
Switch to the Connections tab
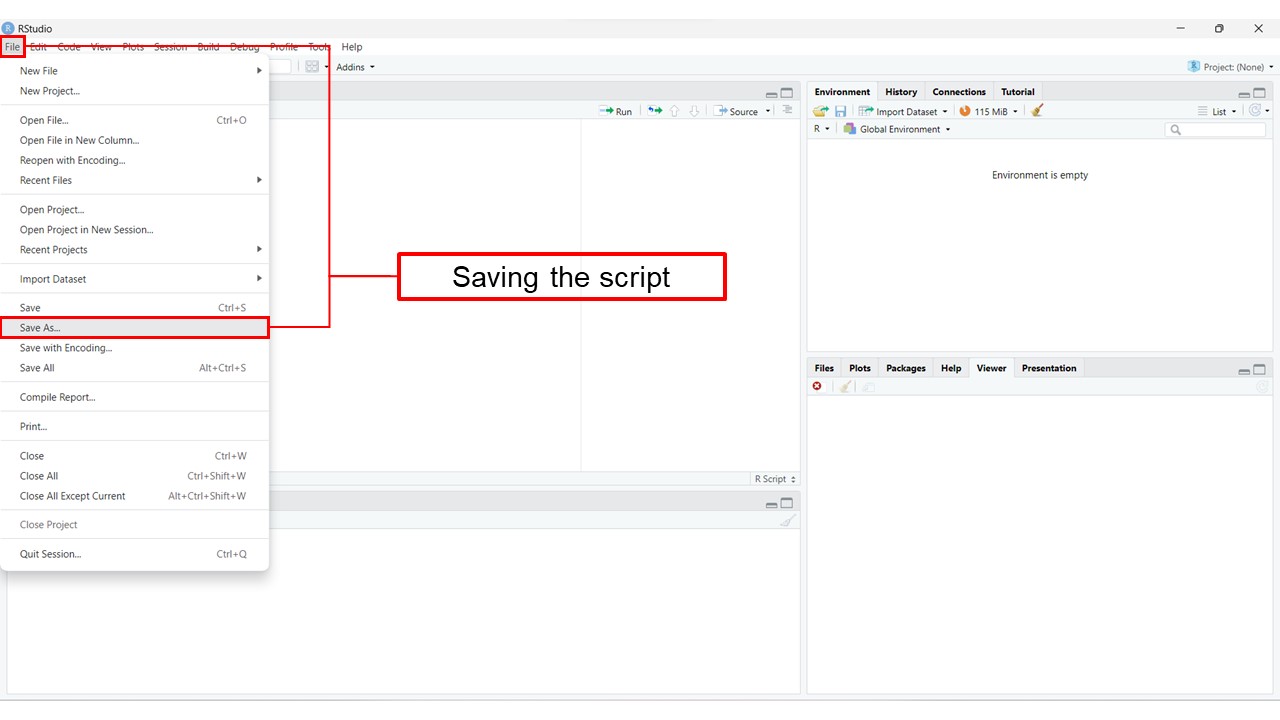click(x=959, y=92)
